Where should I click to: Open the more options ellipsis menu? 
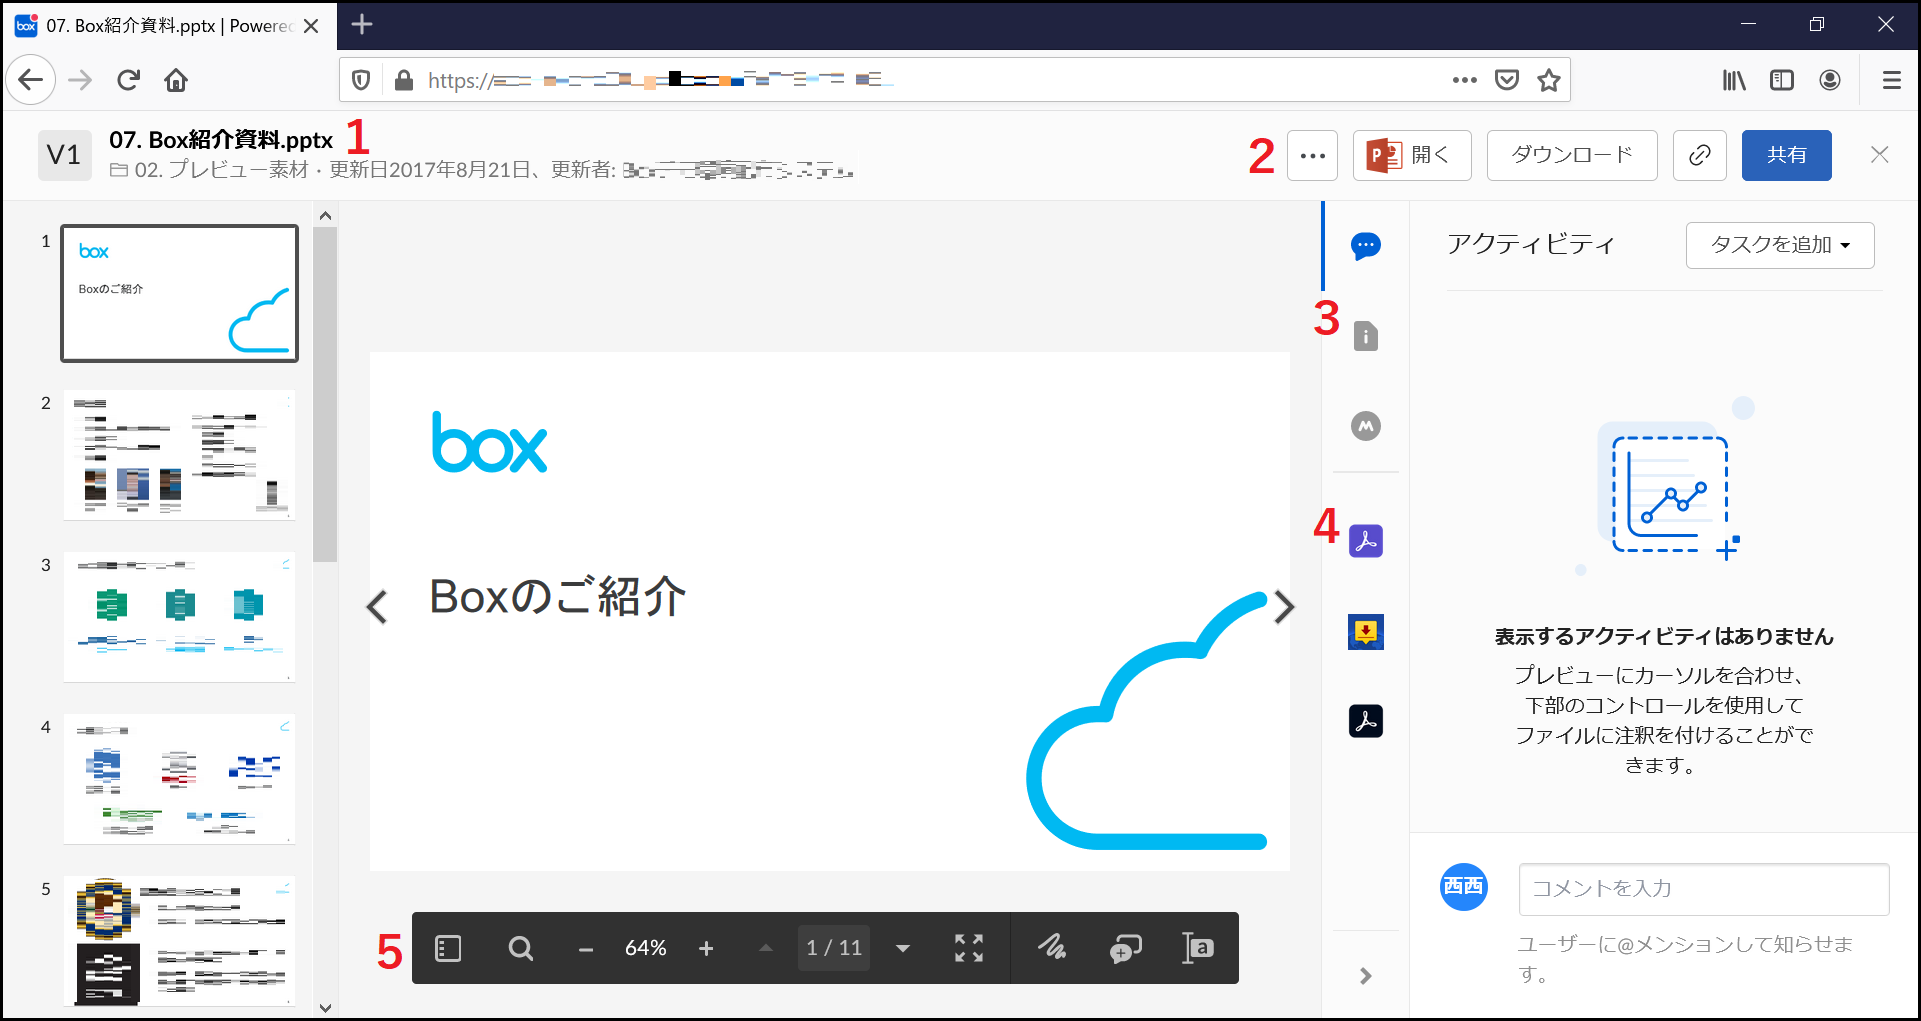pyautogui.click(x=1313, y=155)
